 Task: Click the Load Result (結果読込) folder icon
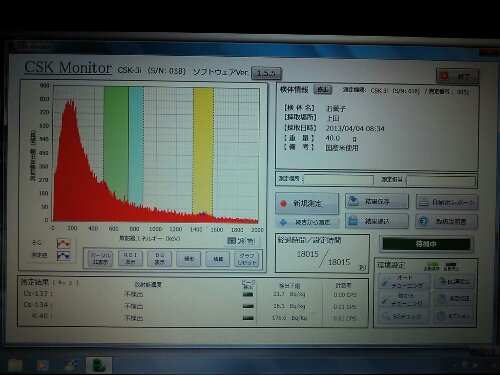pyautogui.click(x=353, y=221)
